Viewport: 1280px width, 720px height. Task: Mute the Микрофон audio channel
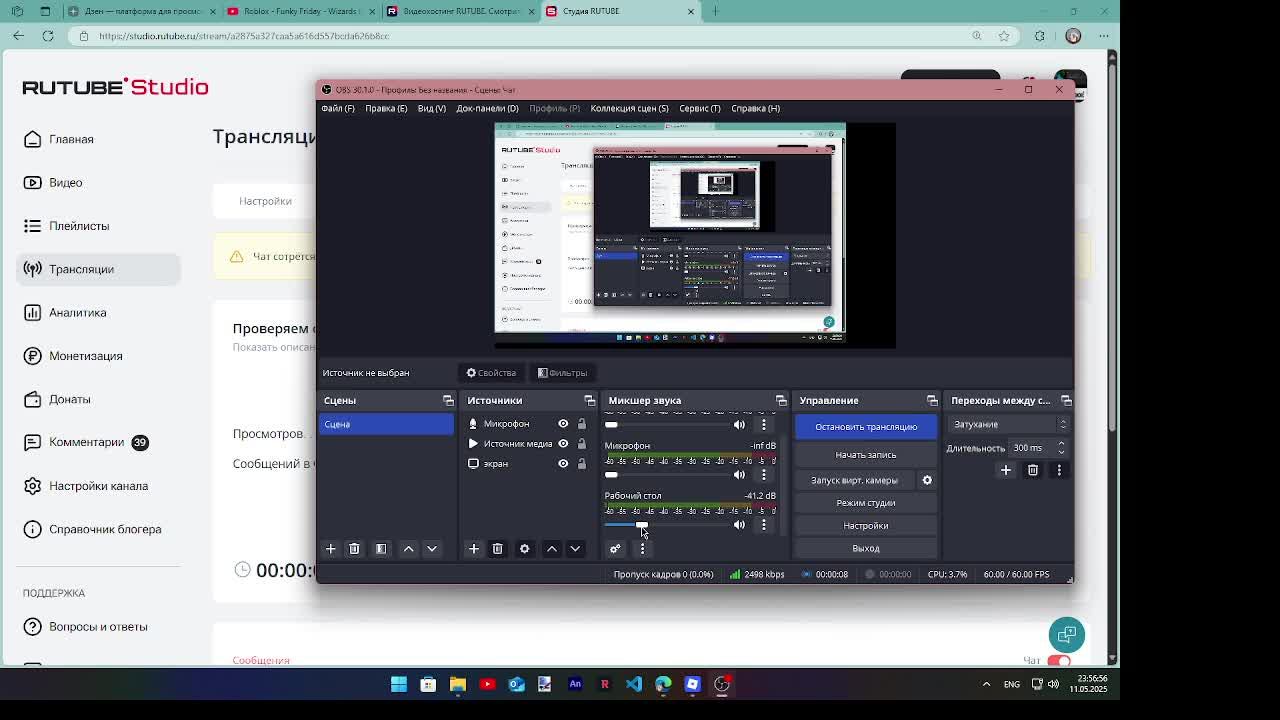[739, 475]
